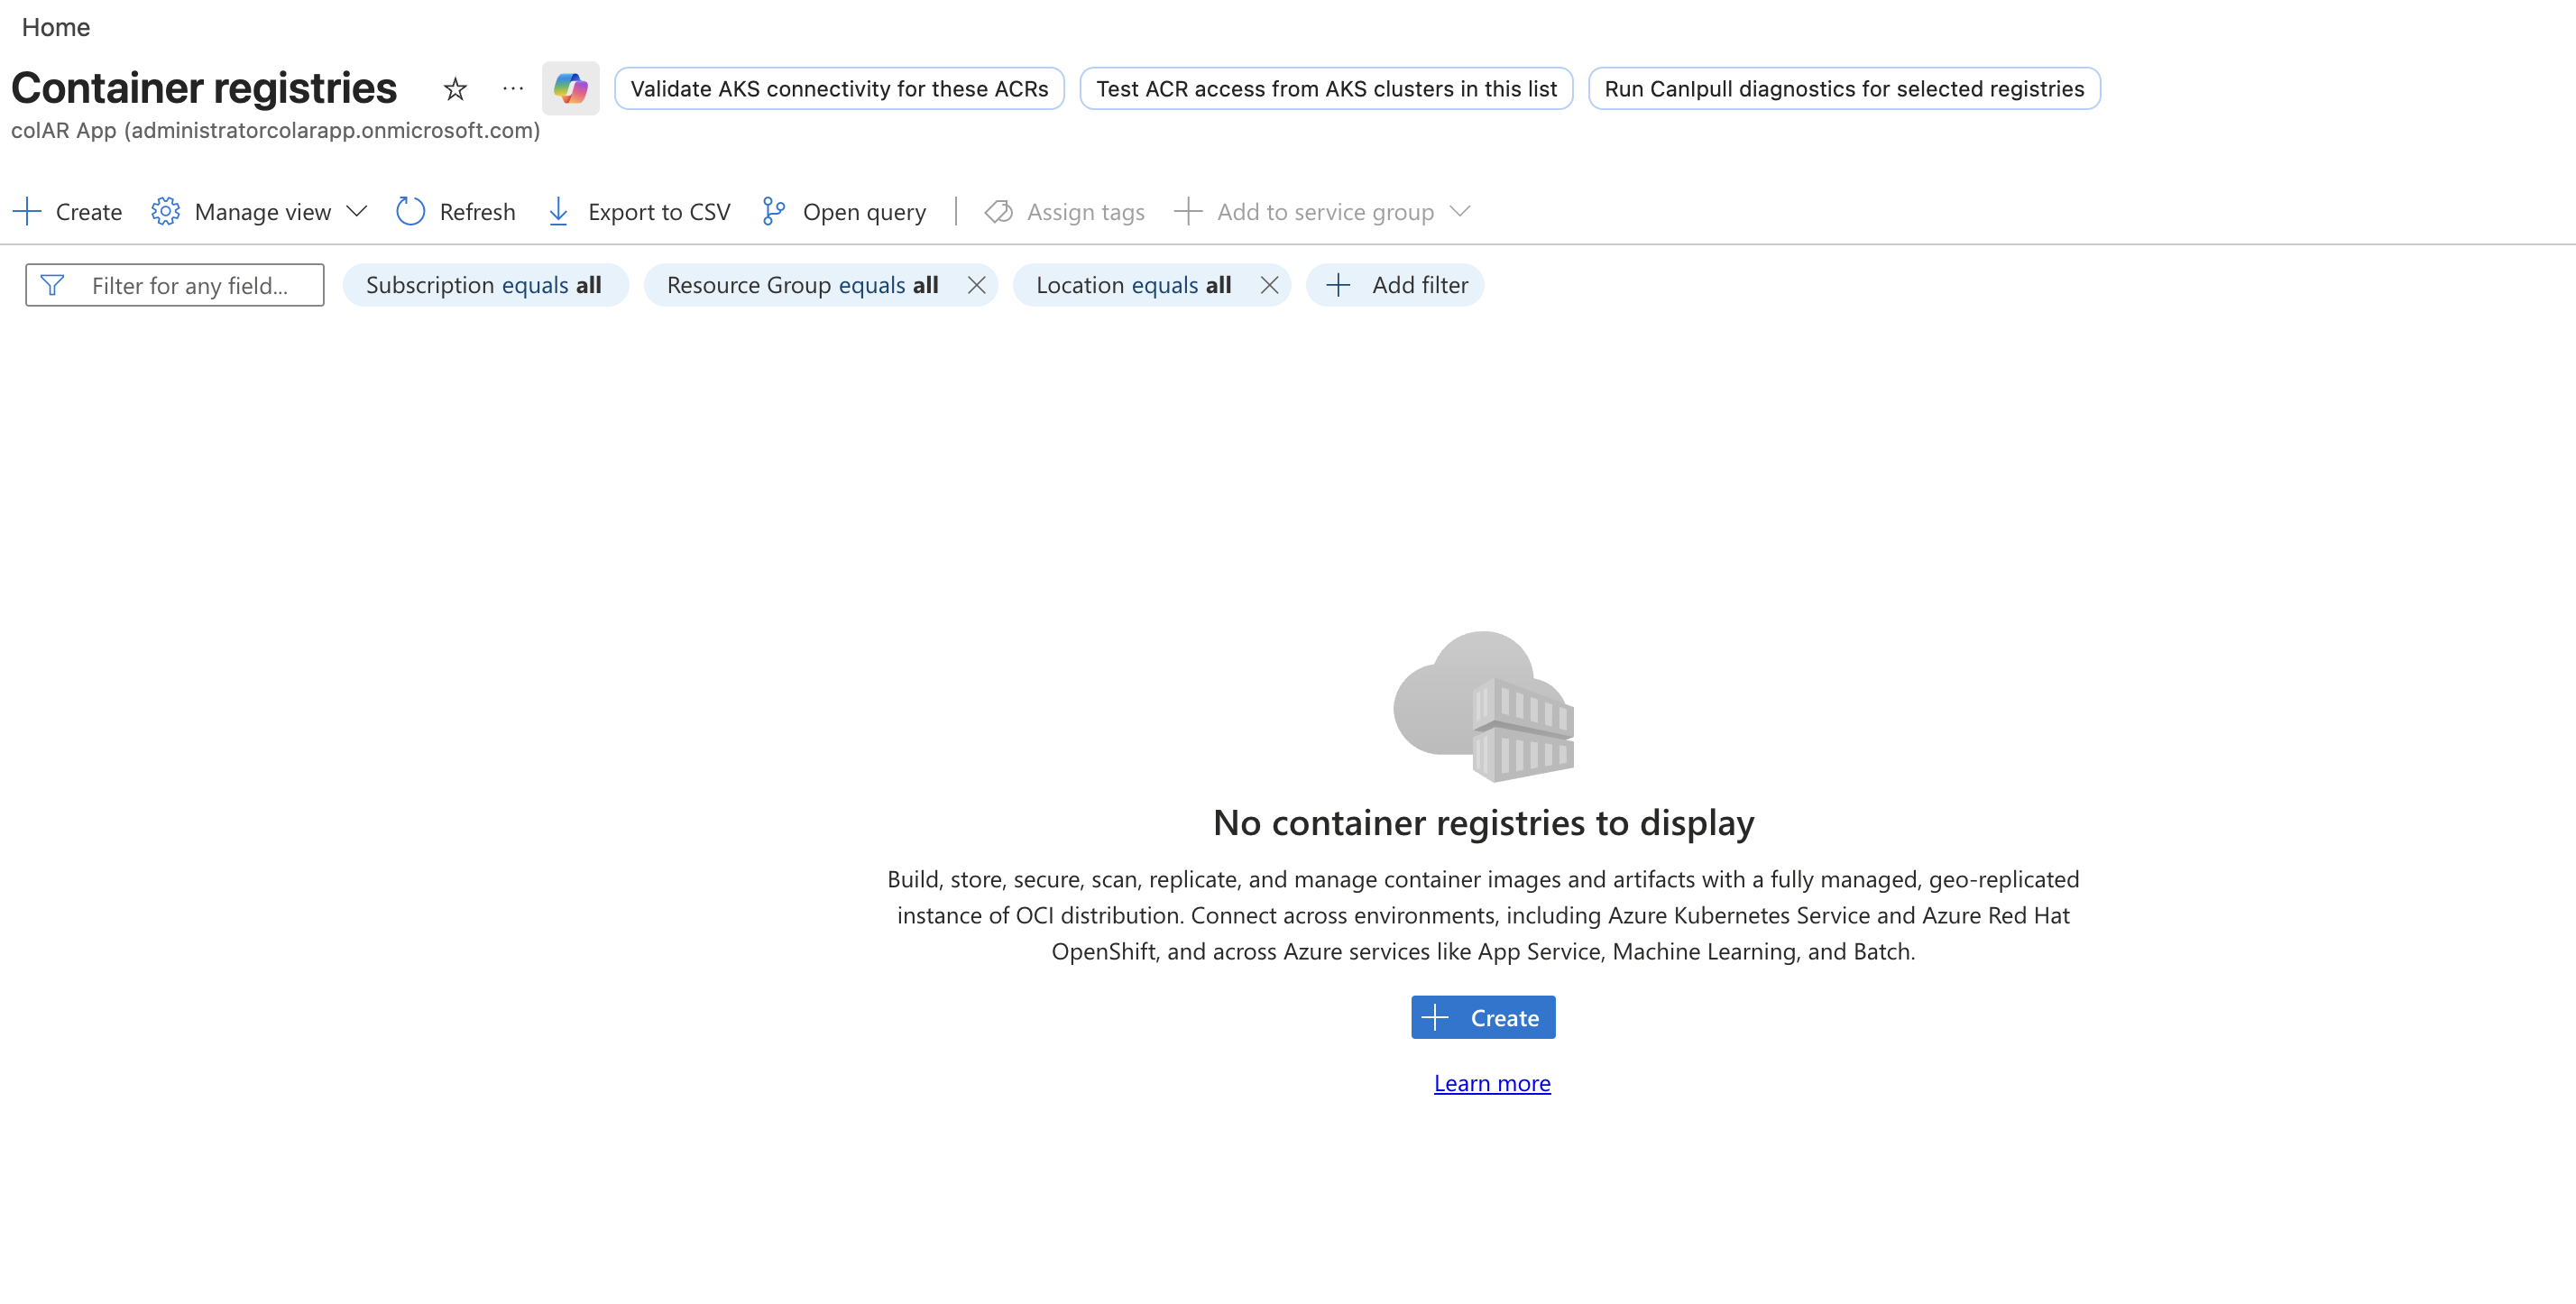The height and width of the screenshot is (1304, 2576).
Task: Remove the Location filter
Action: click(1269, 285)
